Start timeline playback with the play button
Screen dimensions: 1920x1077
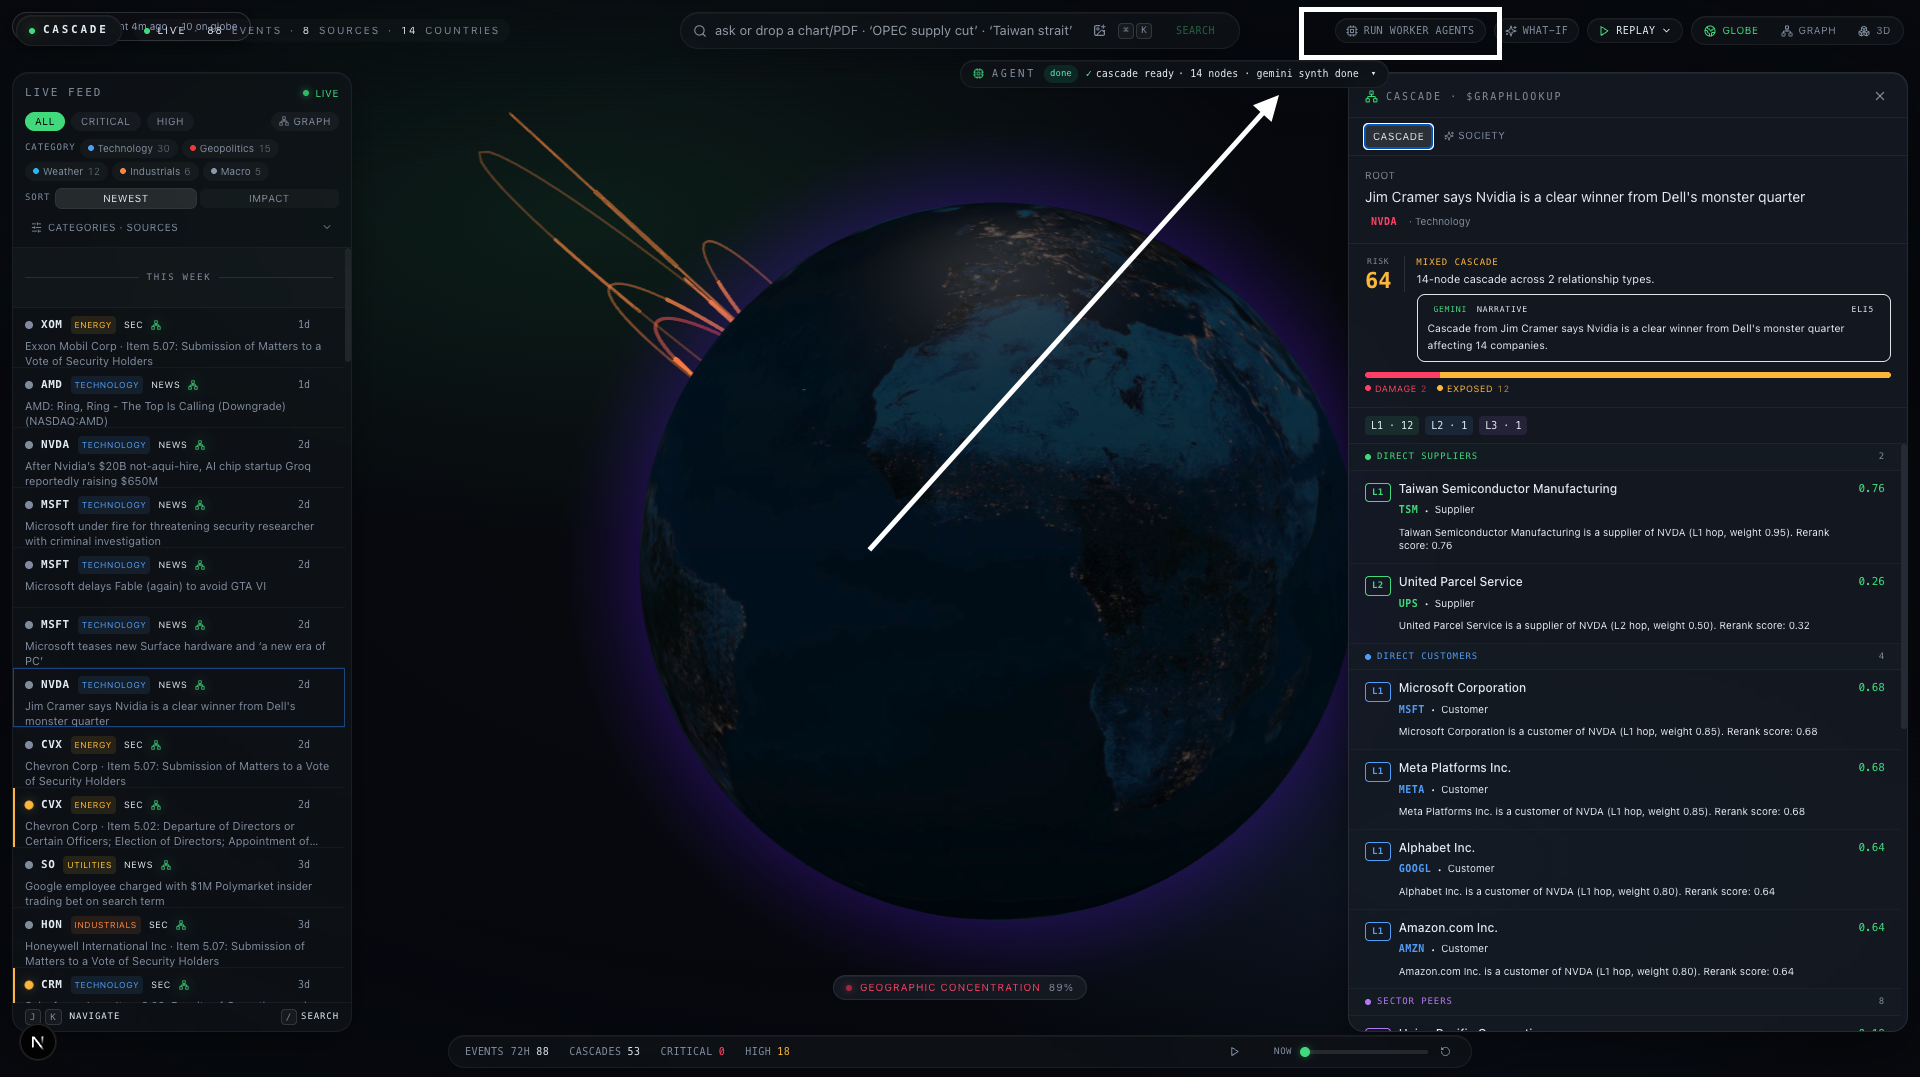pos(1234,1051)
